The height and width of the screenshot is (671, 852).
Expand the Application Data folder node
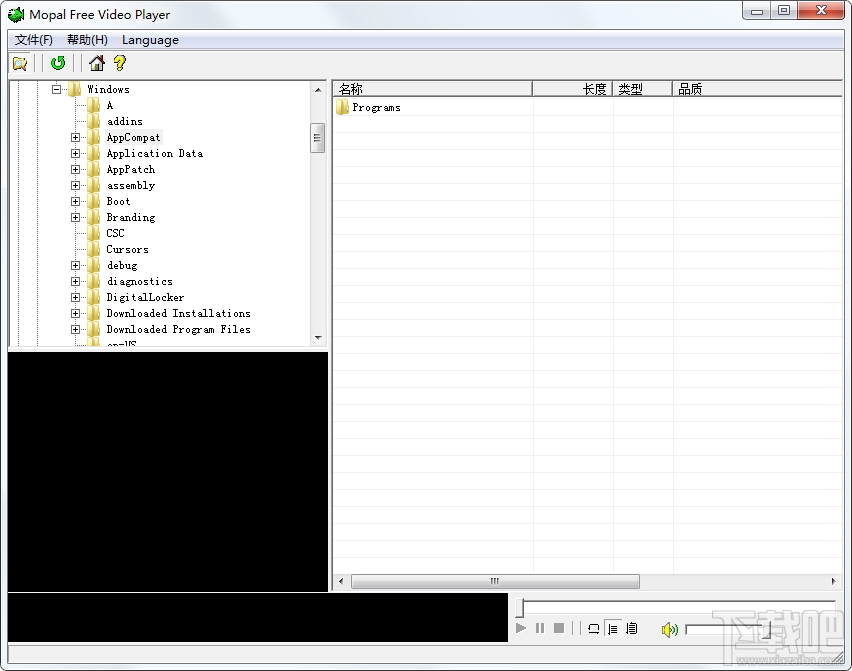pyautogui.click(x=76, y=153)
